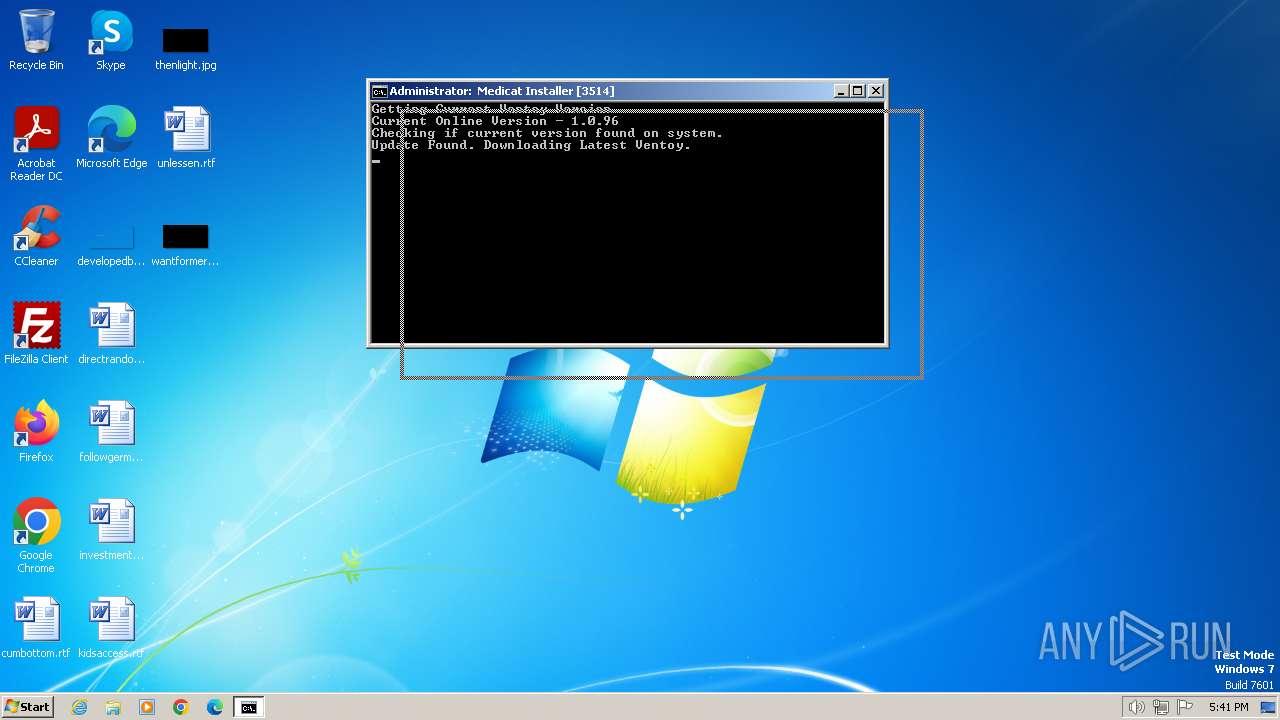Select the directrando… document icon

coord(111,334)
